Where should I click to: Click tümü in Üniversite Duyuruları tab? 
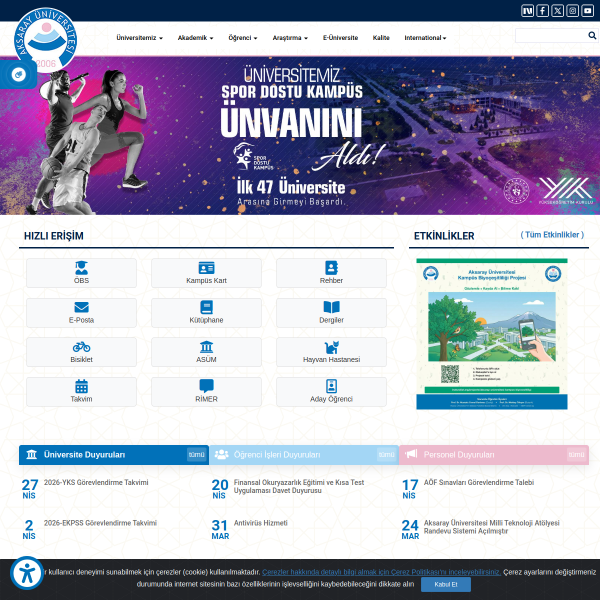coord(196,455)
